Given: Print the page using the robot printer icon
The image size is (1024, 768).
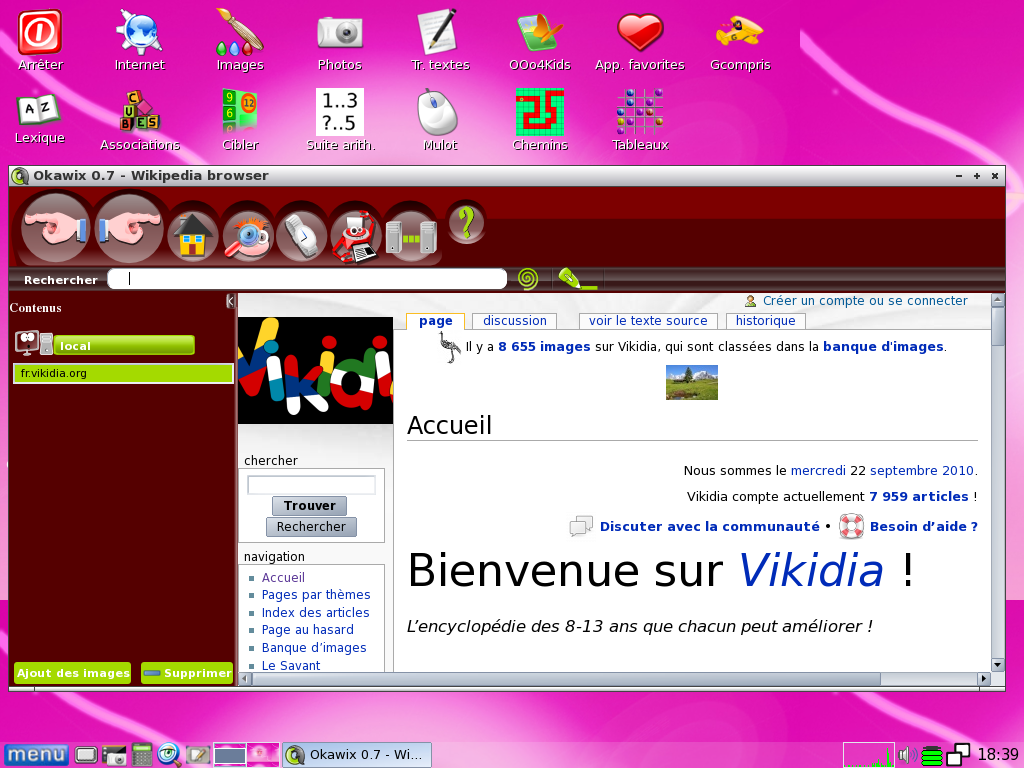Looking at the screenshot, I should pos(355,235).
